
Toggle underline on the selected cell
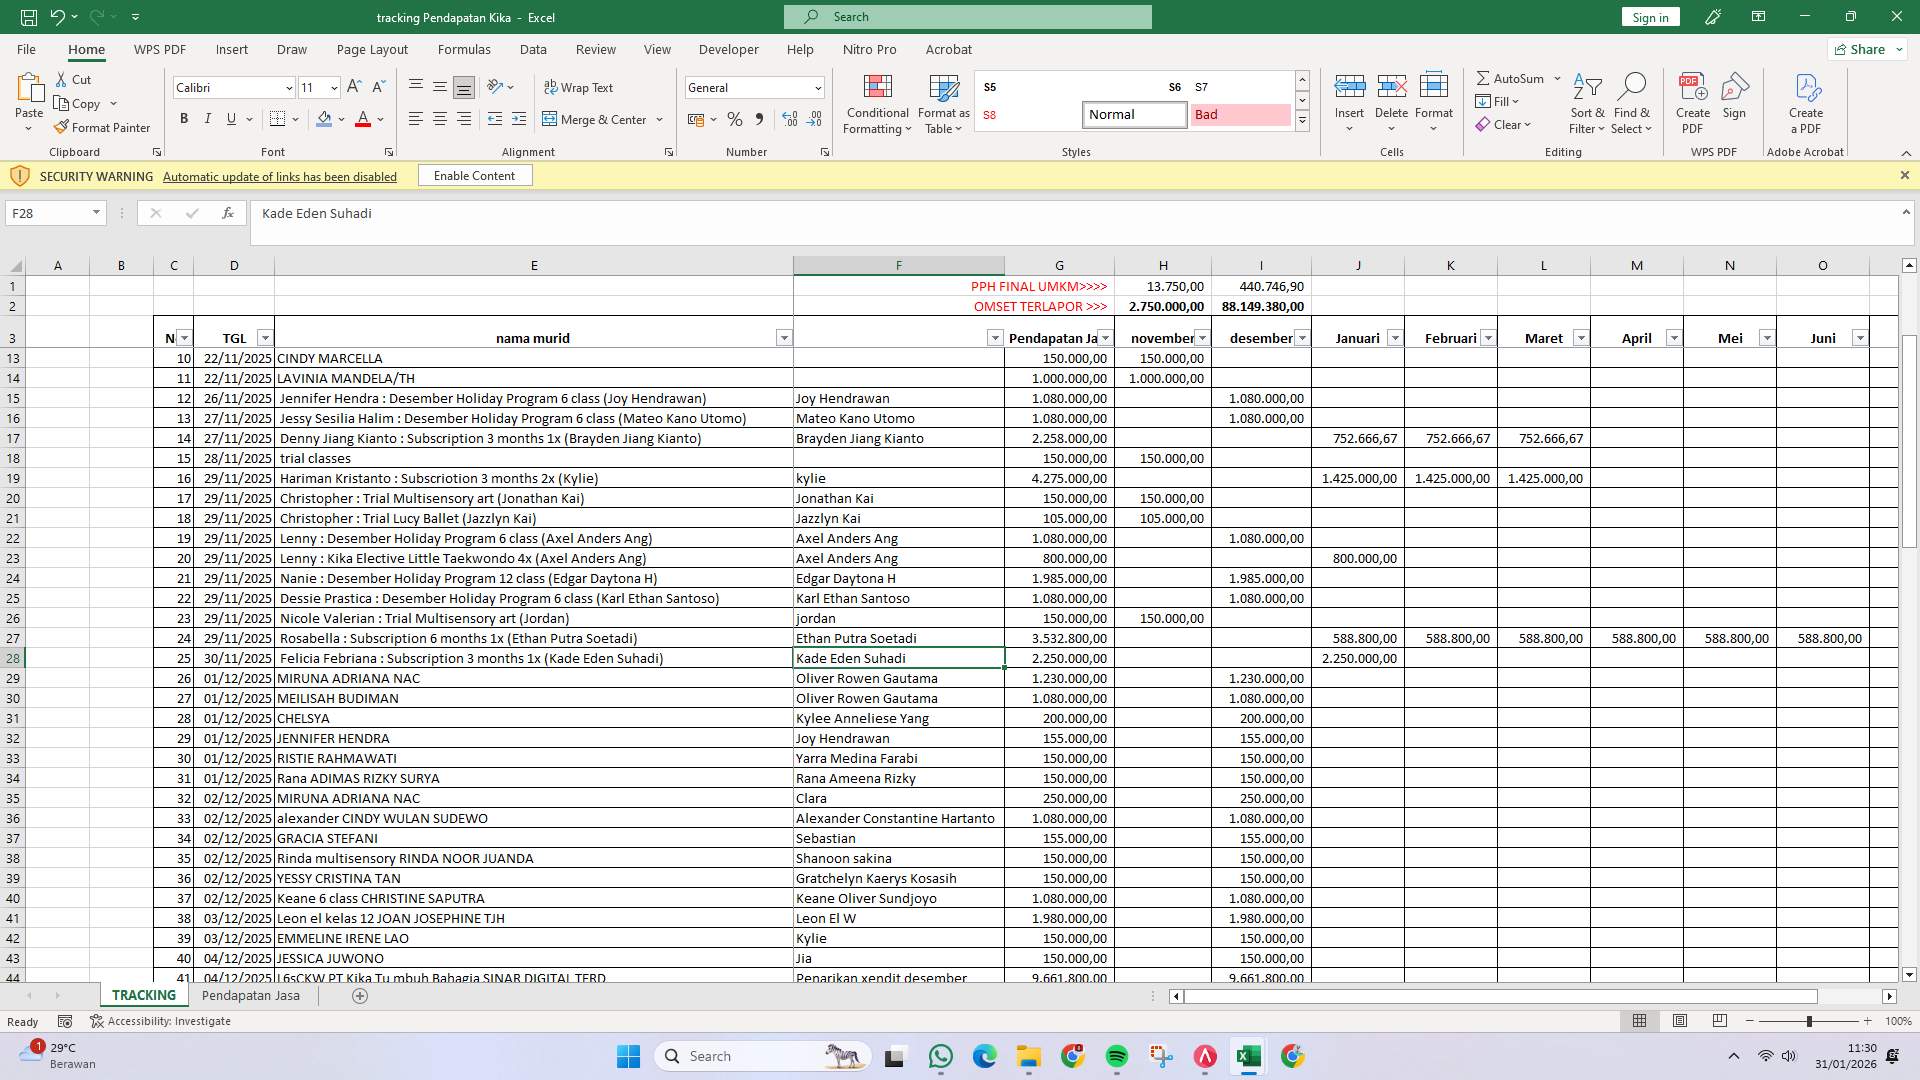[x=231, y=119]
